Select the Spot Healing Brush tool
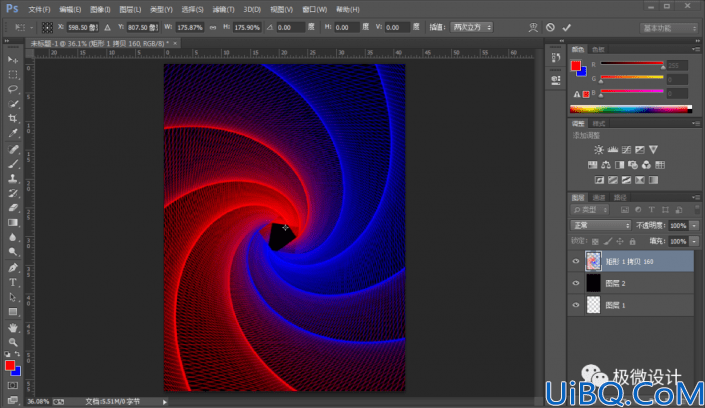 pos(13,149)
